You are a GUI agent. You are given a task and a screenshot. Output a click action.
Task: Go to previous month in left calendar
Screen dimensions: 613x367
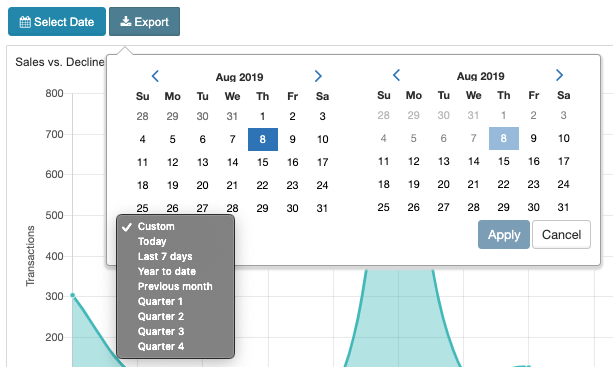pyautogui.click(x=155, y=76)
